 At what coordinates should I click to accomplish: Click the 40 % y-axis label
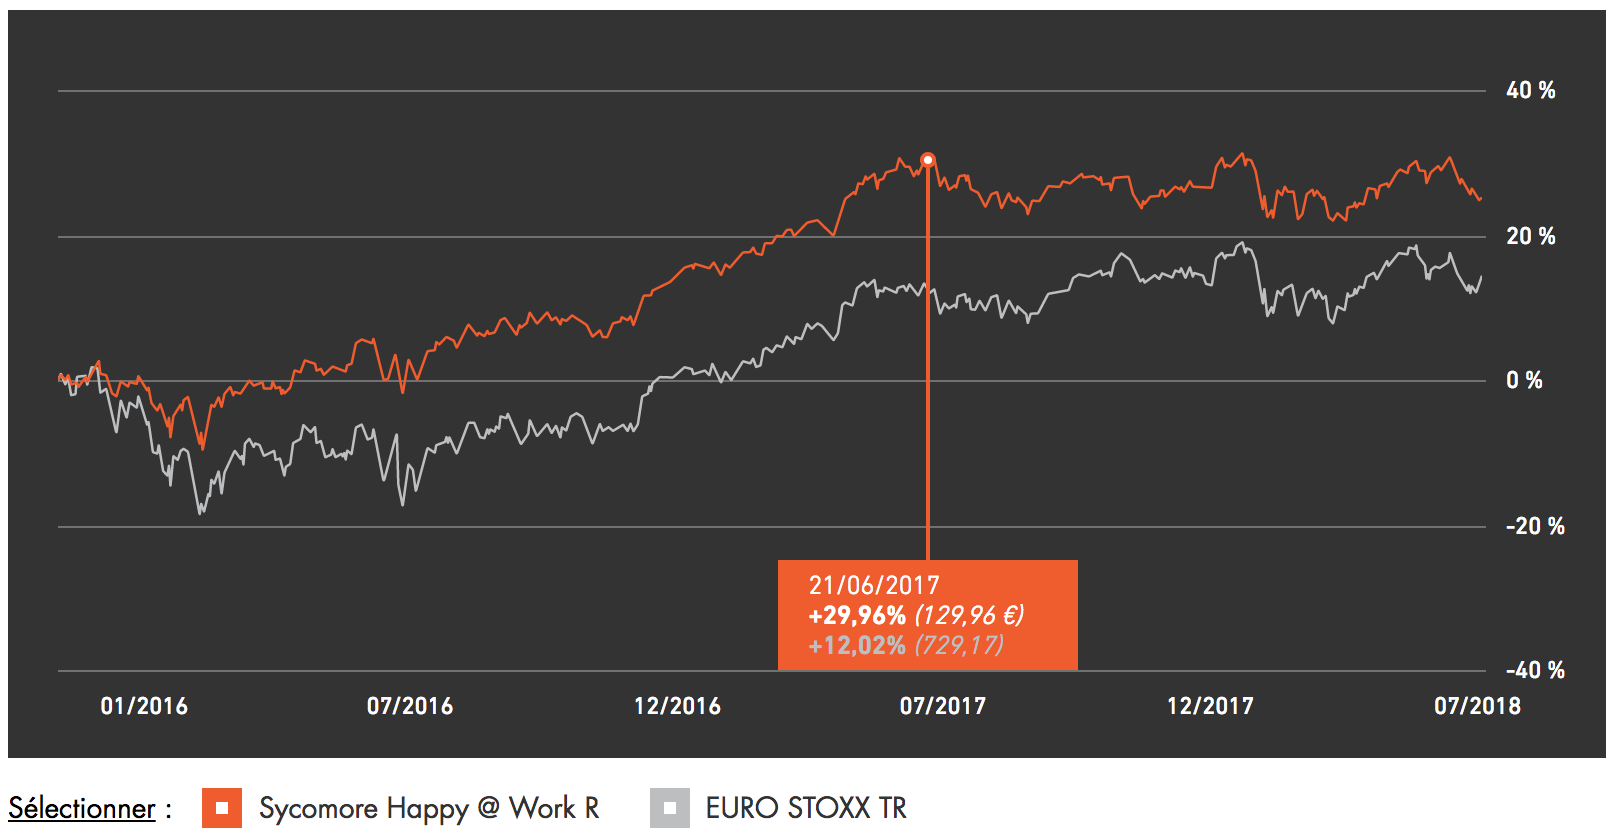pyautogui.click(x=1531, y=90)
